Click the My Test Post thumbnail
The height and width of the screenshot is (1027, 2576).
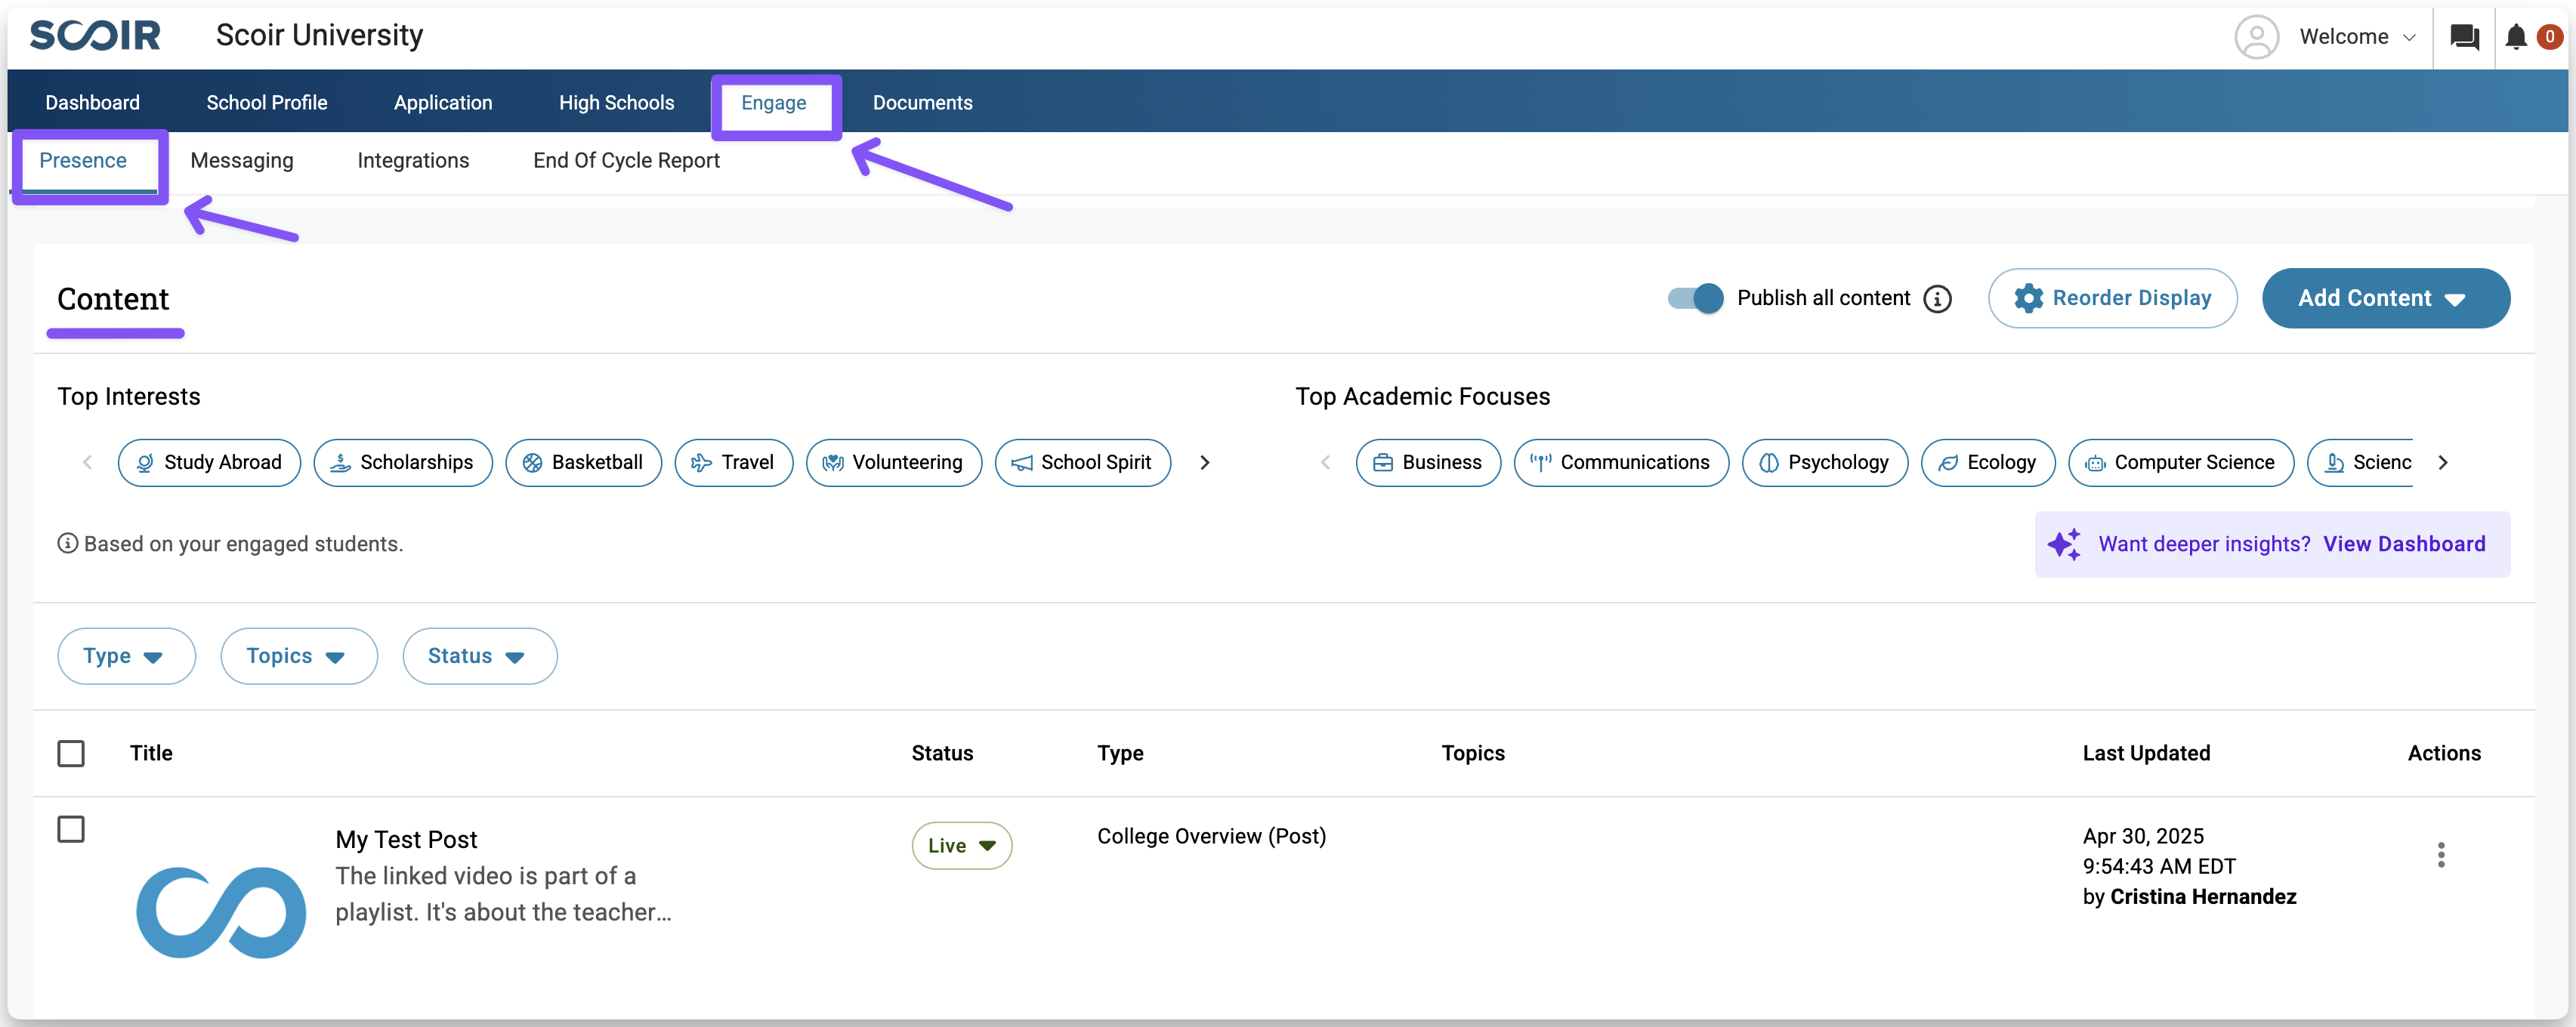coord(221,912)
